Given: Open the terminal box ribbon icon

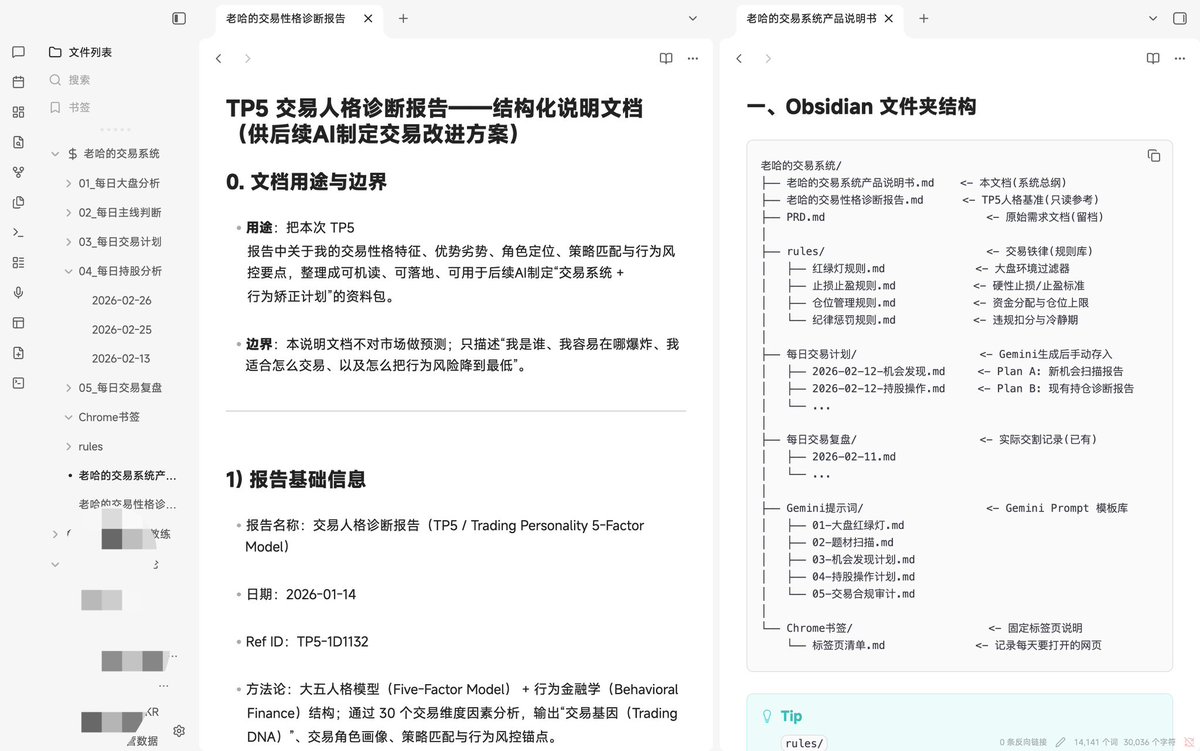Looking at the screenshot, I should pyautogui.click(x=18, y=382).
